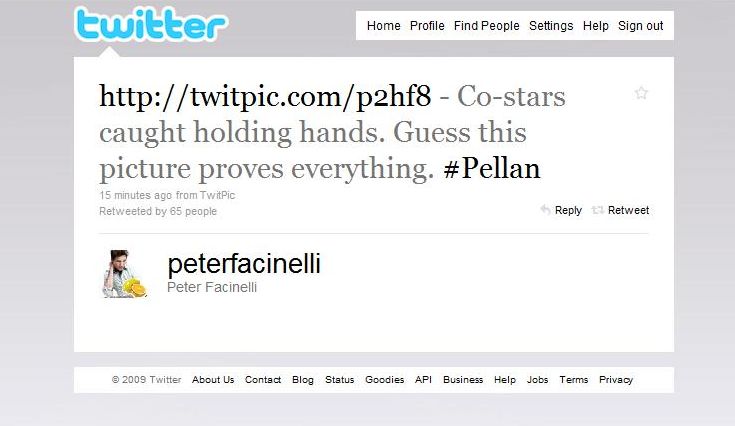Image resolution: width=735 pixels, height=426 pixels.
Task: Favorite this tweet with the star icon
Action: 641,93
